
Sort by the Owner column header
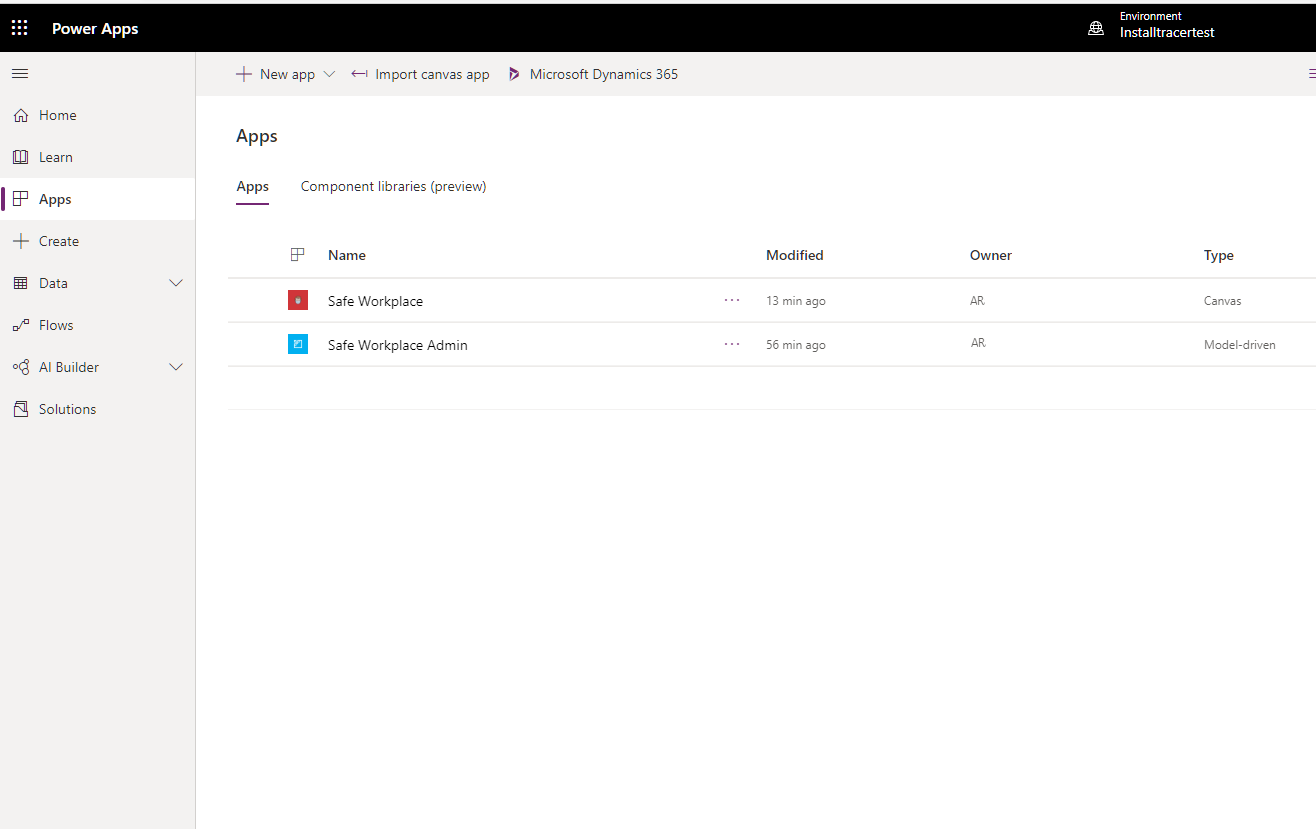pyautogui.click(x=991, y=255)
